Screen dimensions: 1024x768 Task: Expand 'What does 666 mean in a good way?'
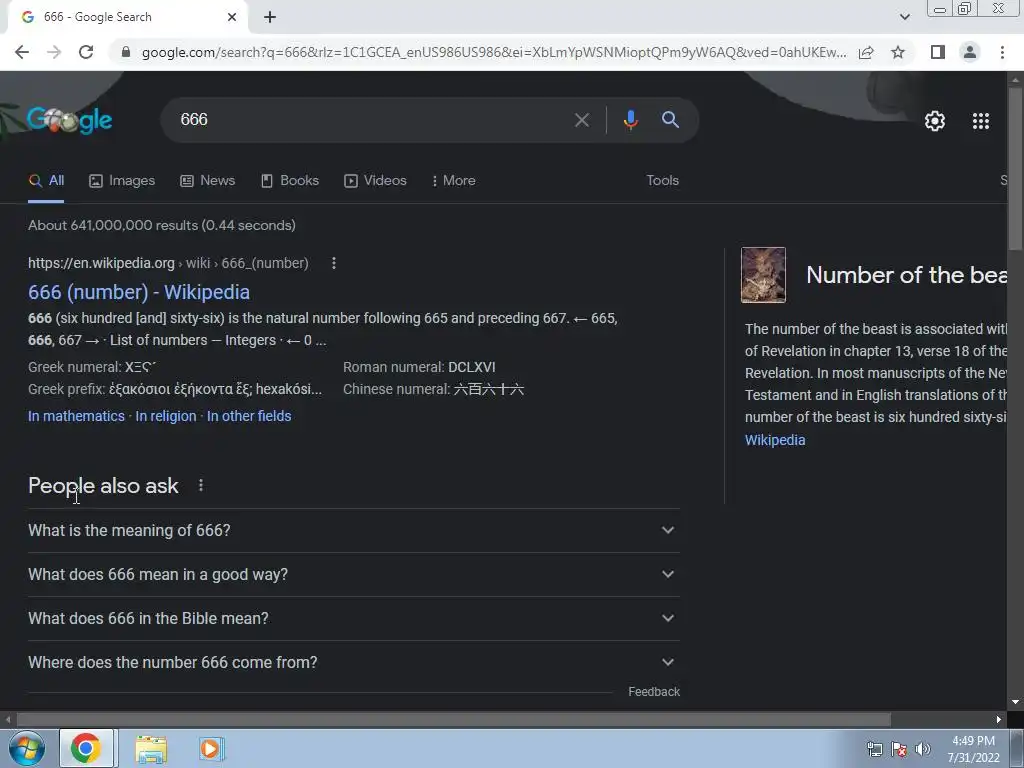coord(353,575)
